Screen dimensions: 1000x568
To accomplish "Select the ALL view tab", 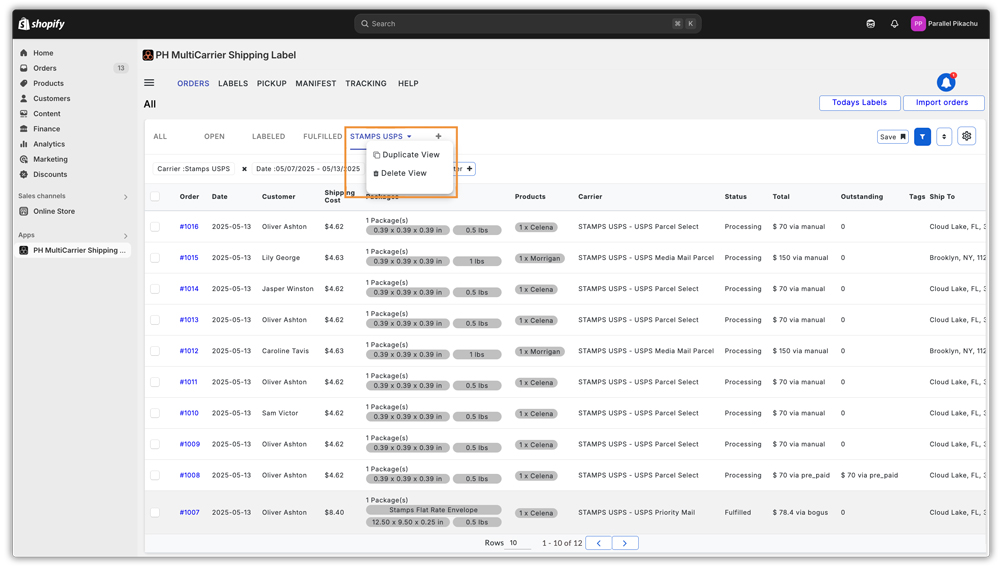I will coord(160,136).
